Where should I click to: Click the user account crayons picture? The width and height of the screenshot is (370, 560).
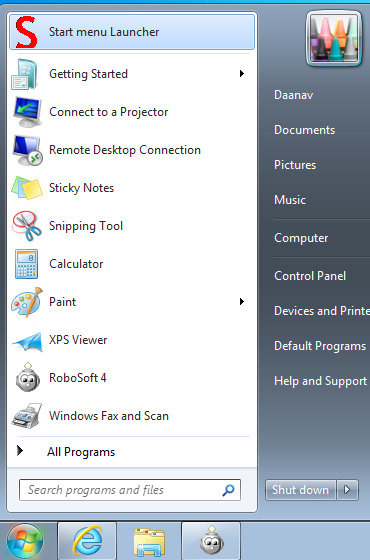334,38
